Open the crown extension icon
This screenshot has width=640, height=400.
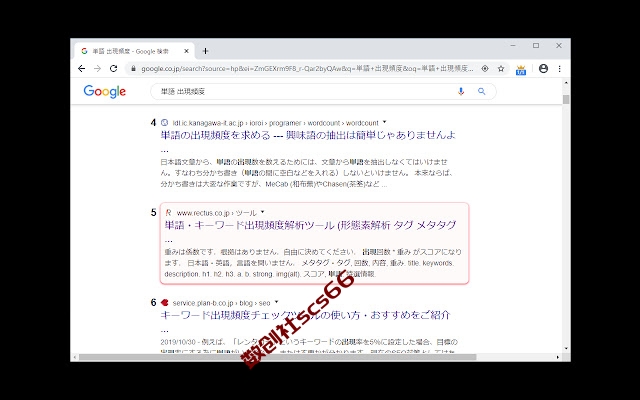pyautogui.click(x=521, y=69)
